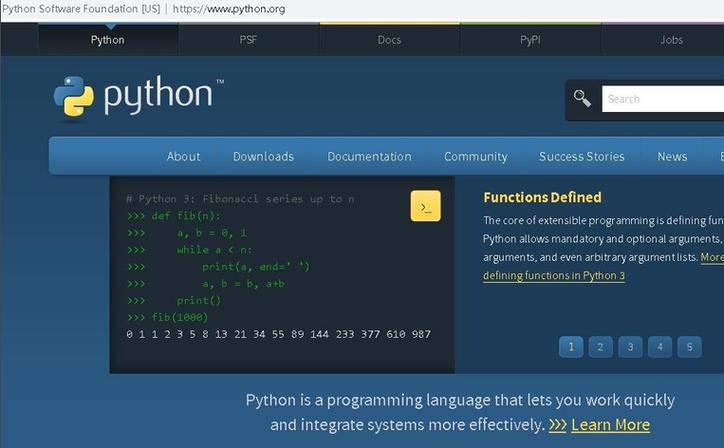The height and width of the screenshot is (448, 724).
Task: Show slide 4 of the code carousel
Action: tap(660, 347)
